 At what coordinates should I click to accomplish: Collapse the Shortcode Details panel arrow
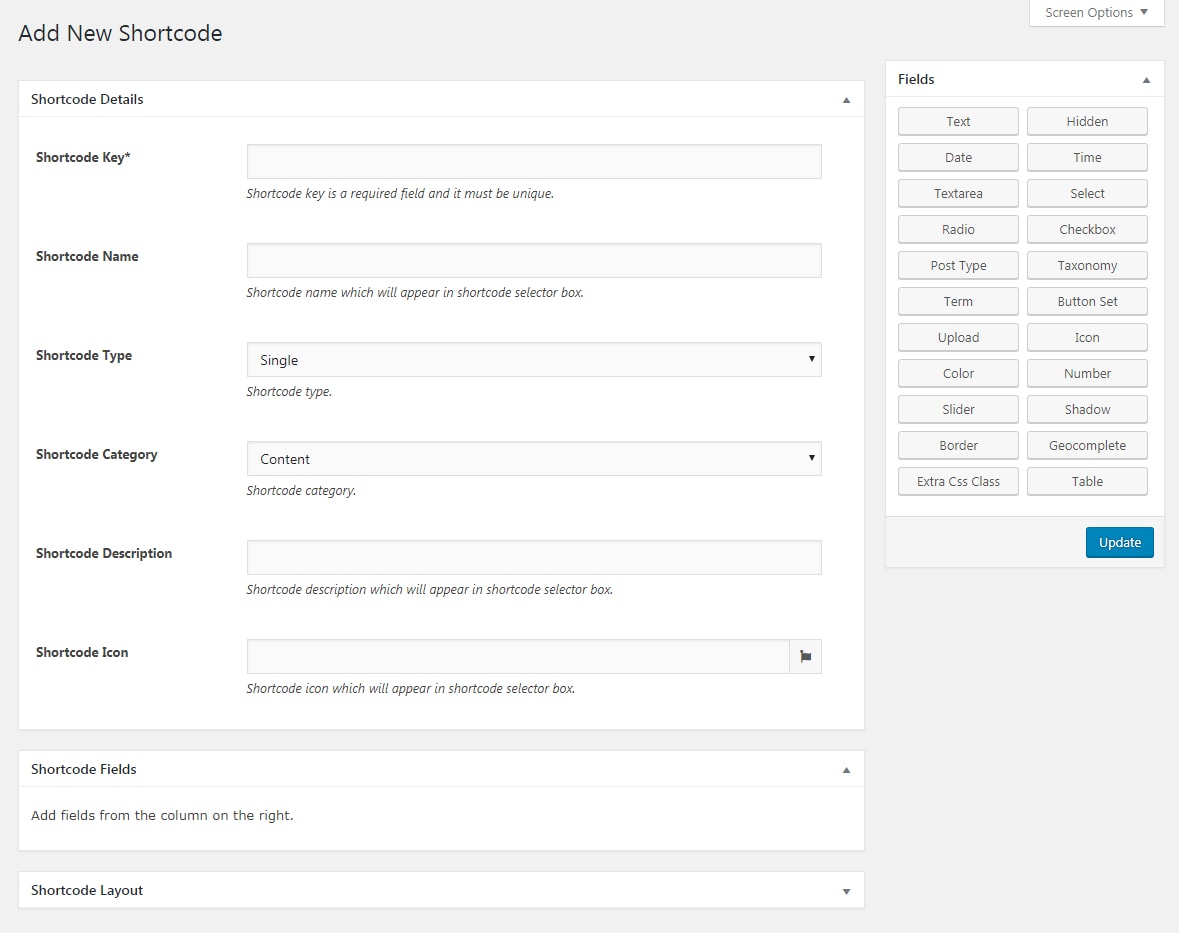[x=846, y=100]
